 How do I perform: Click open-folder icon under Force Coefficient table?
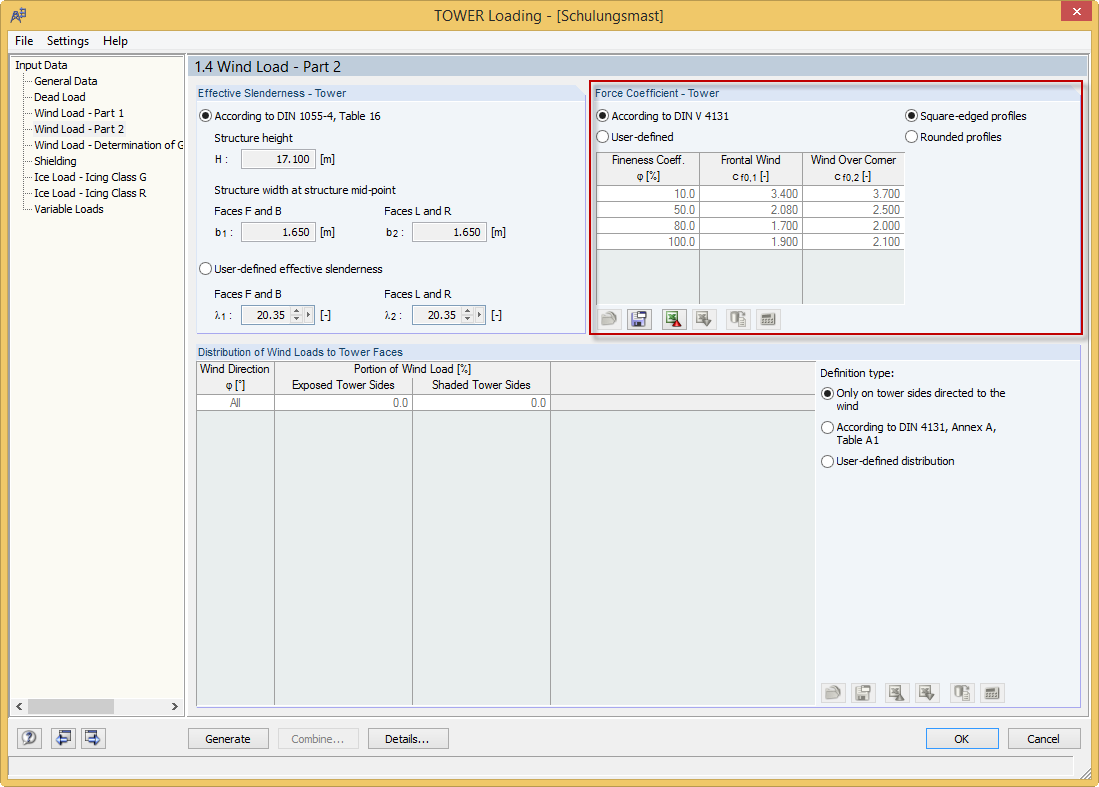pos(609,319)
